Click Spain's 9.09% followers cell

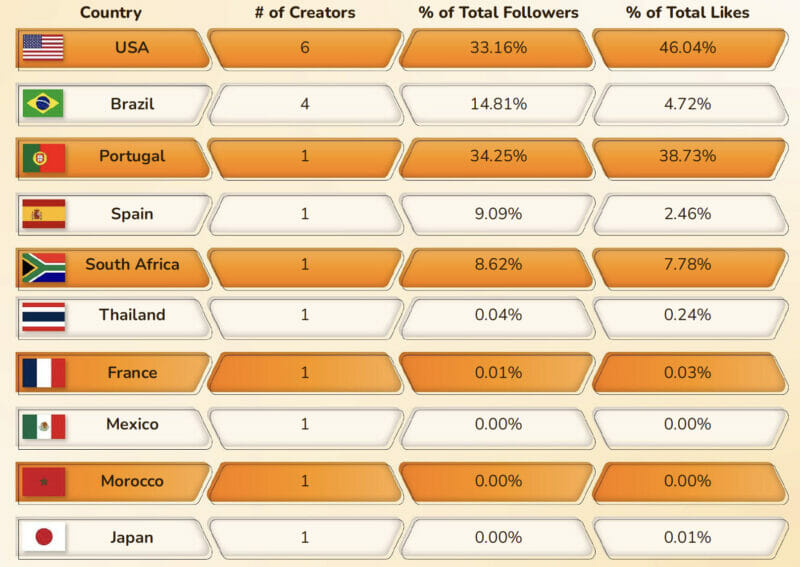coord(498,213)
